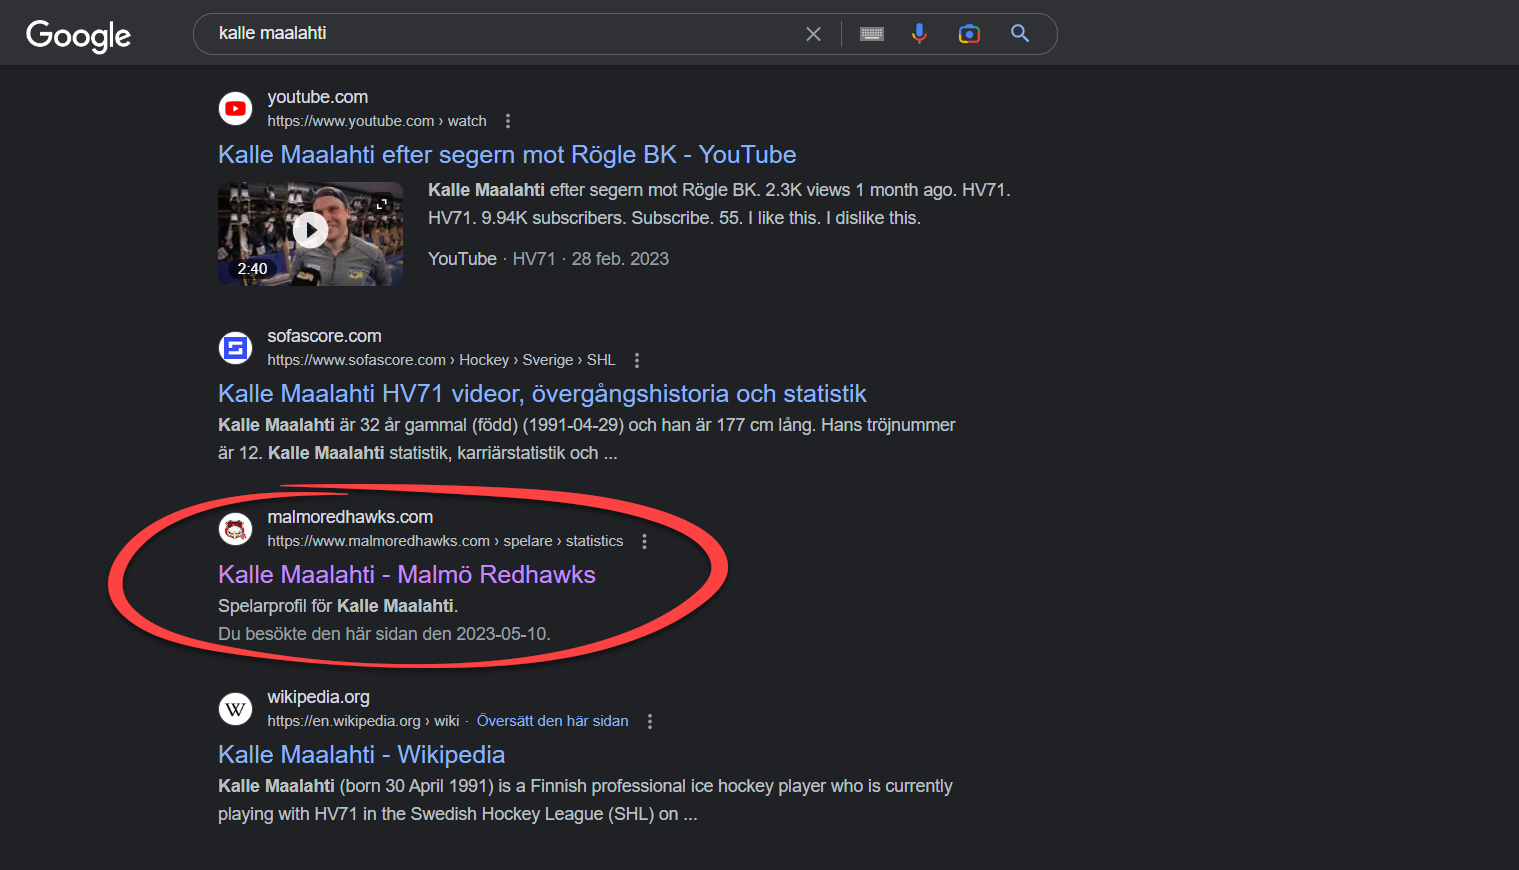
Task: Open Kalle Maalahti - Malmö Redhawks link
Action: [406, 575]
